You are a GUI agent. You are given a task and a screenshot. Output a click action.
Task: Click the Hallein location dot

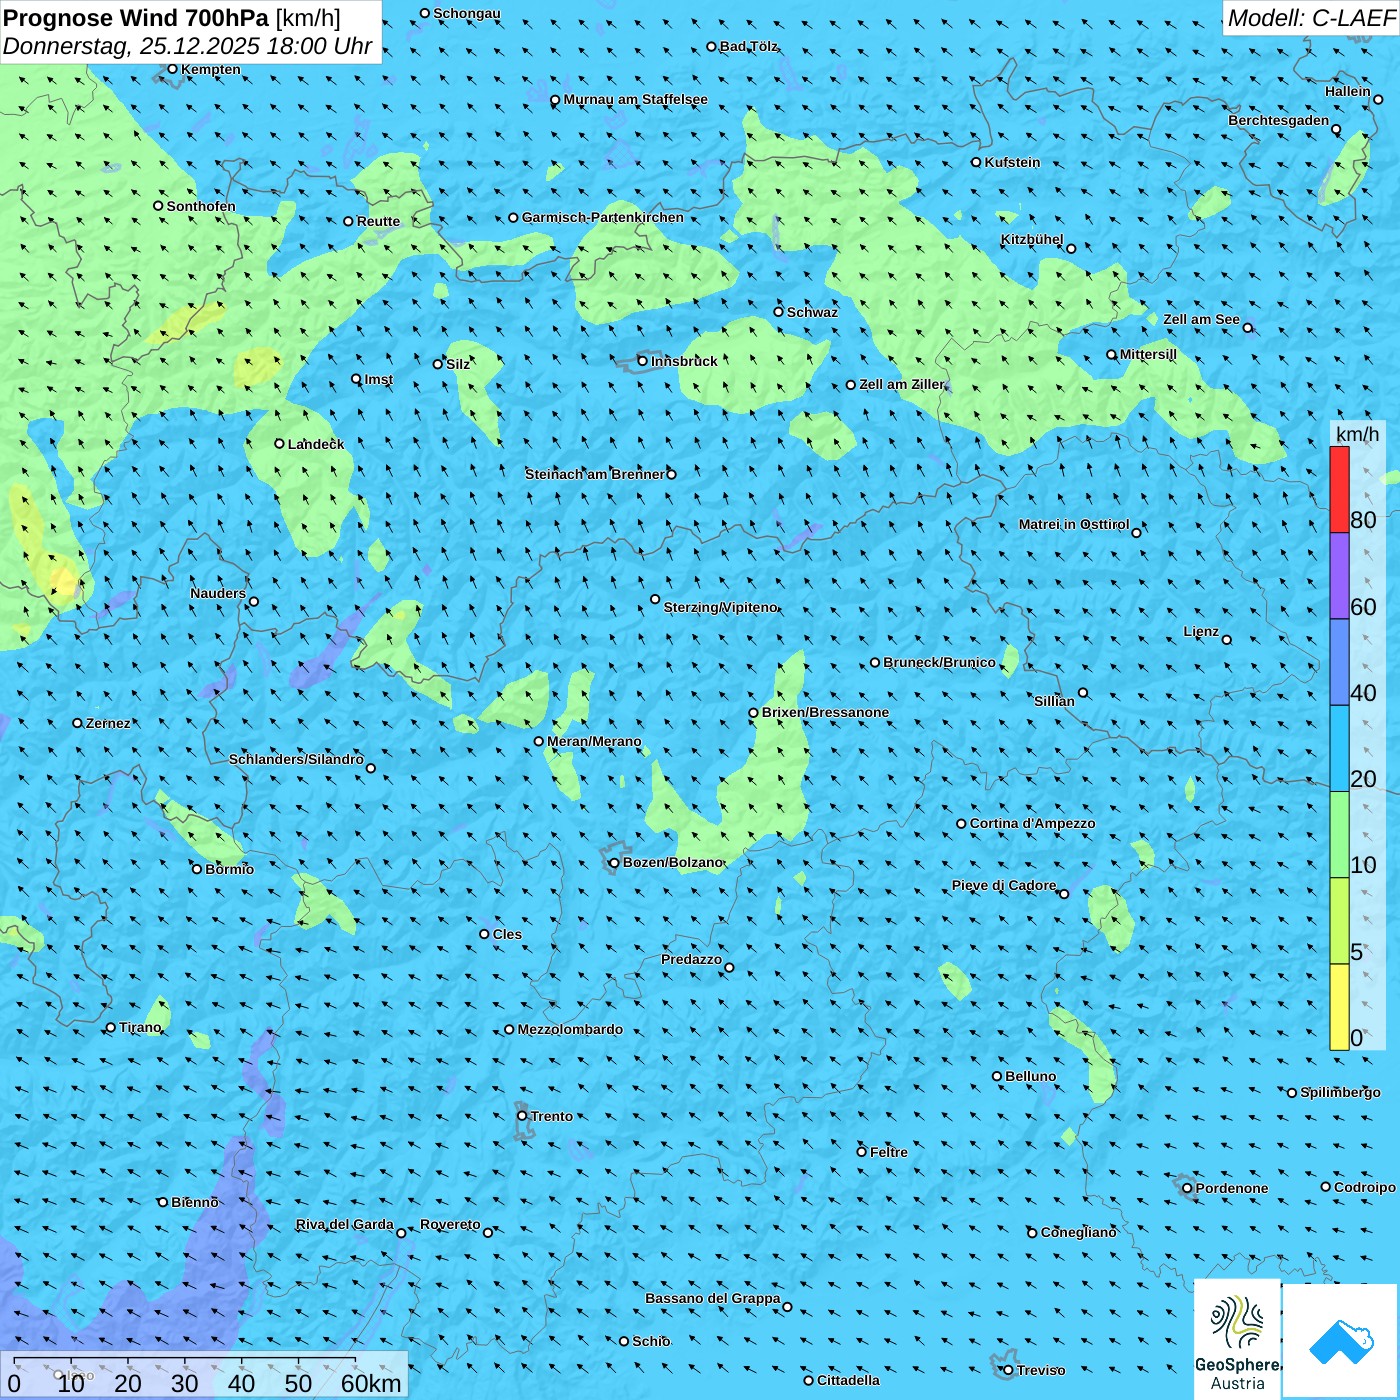pyautogui.click(x=1377, y=99)
